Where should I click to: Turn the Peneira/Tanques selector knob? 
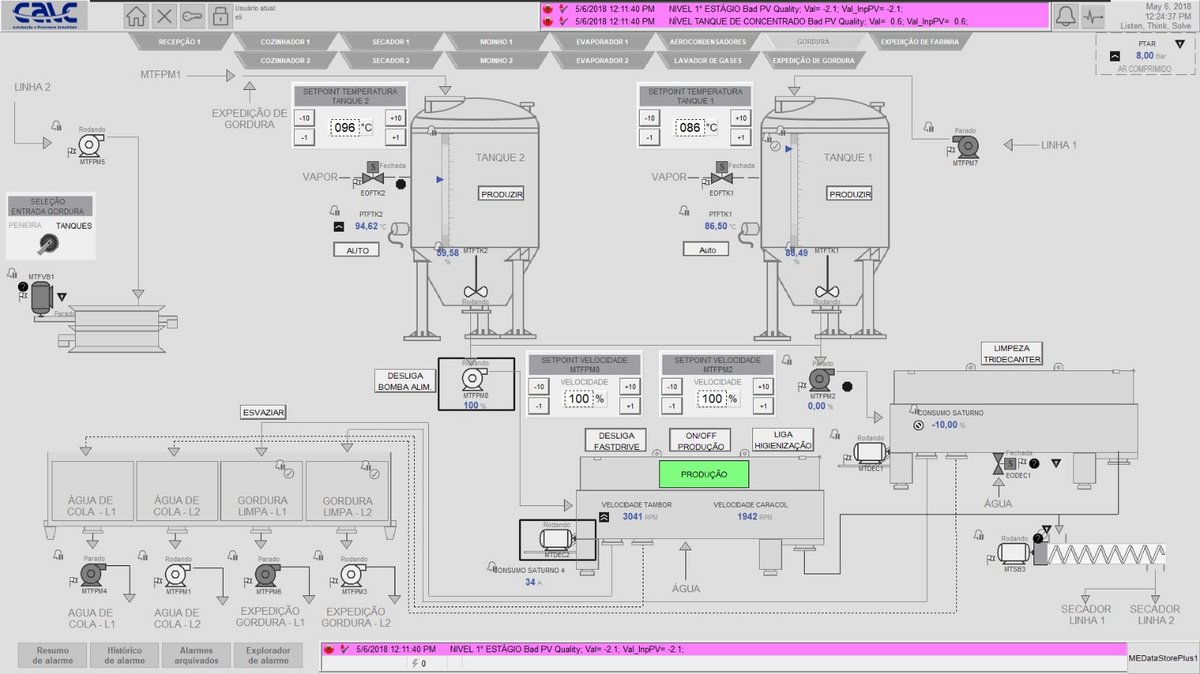pyautogui.click(x=47, y=243)
